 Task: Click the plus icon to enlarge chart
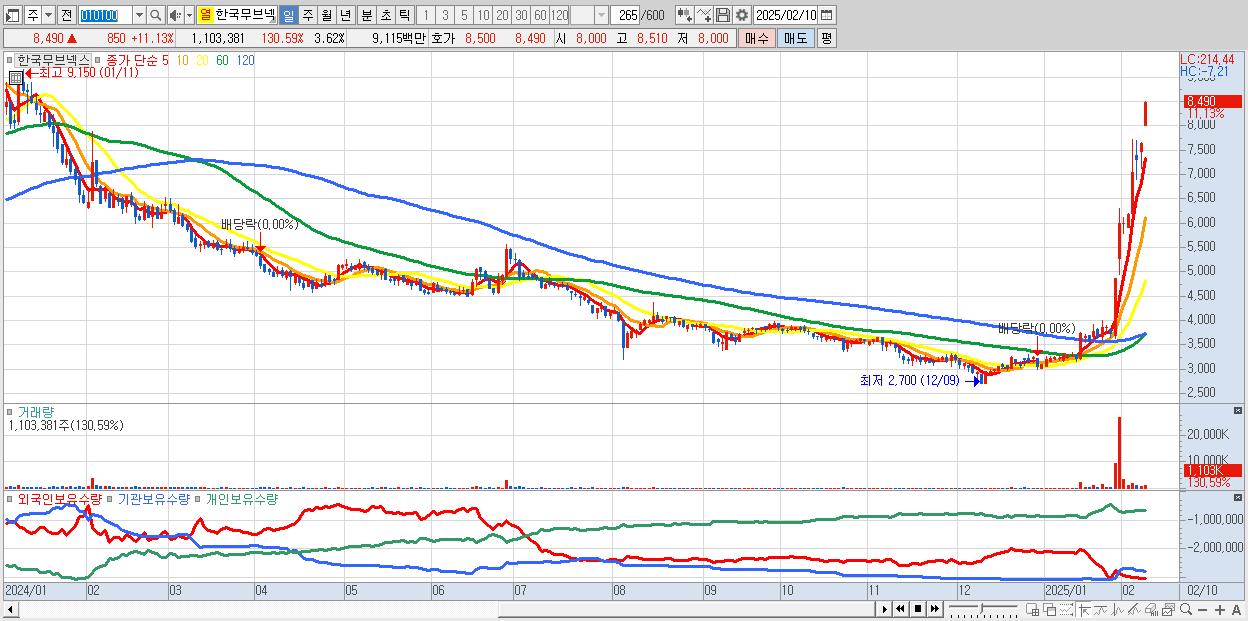[1220, 610]
